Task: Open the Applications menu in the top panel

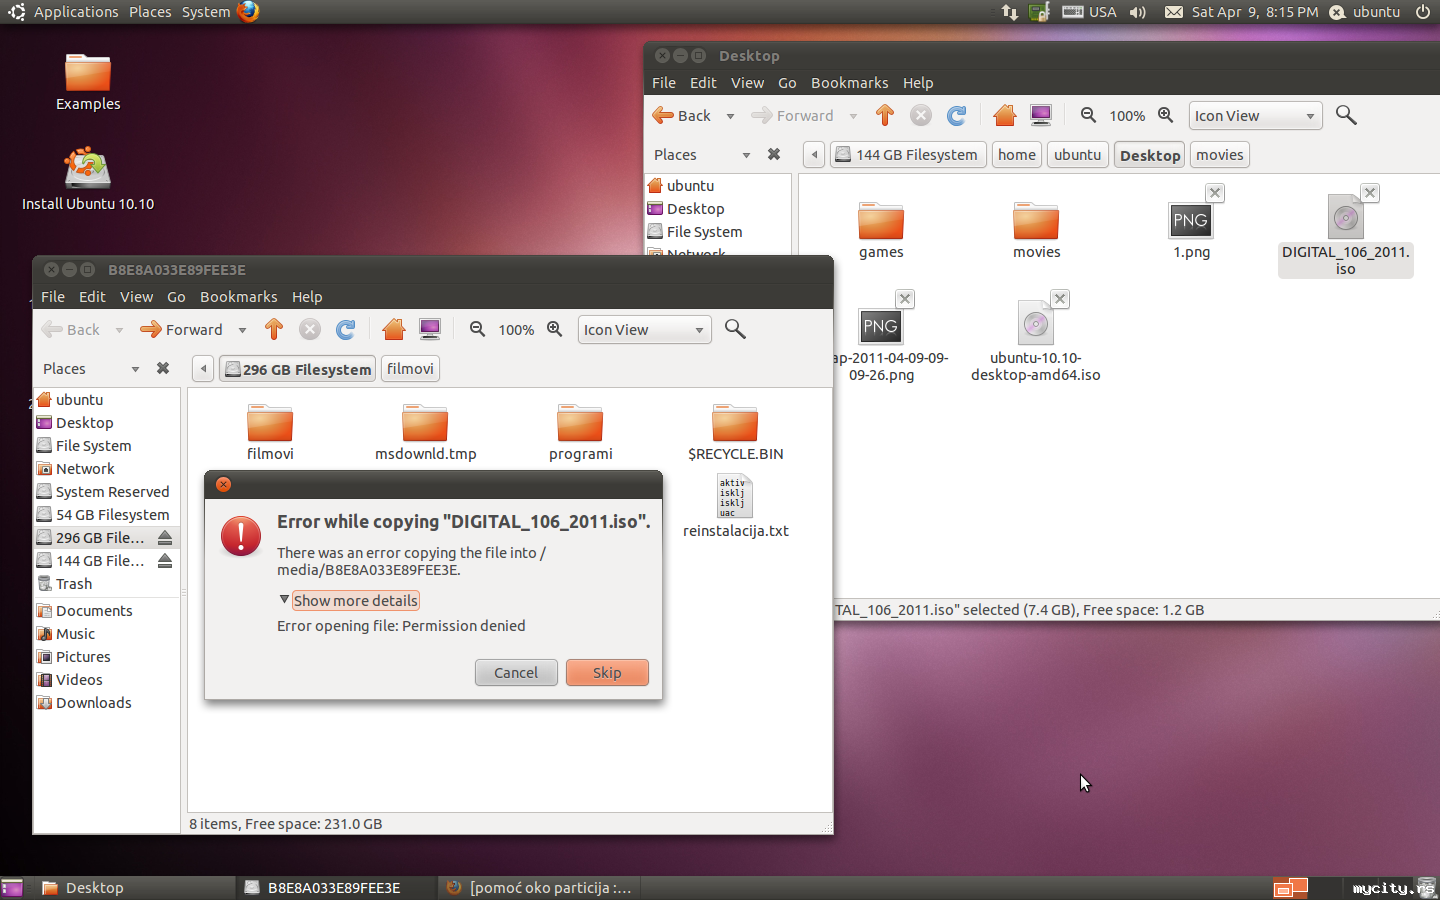Action: [76, 12]
